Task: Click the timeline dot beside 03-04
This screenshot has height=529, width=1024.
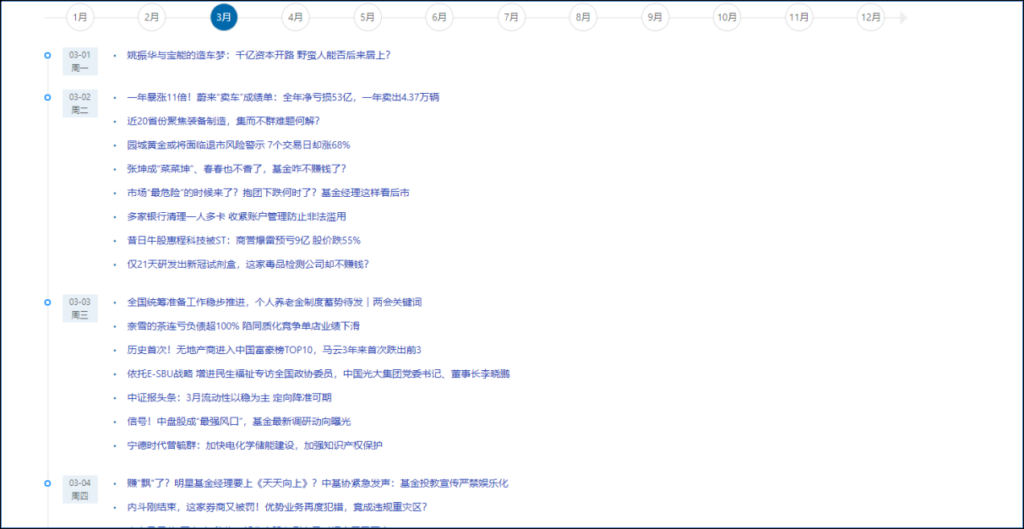Action: click(47, 482)
